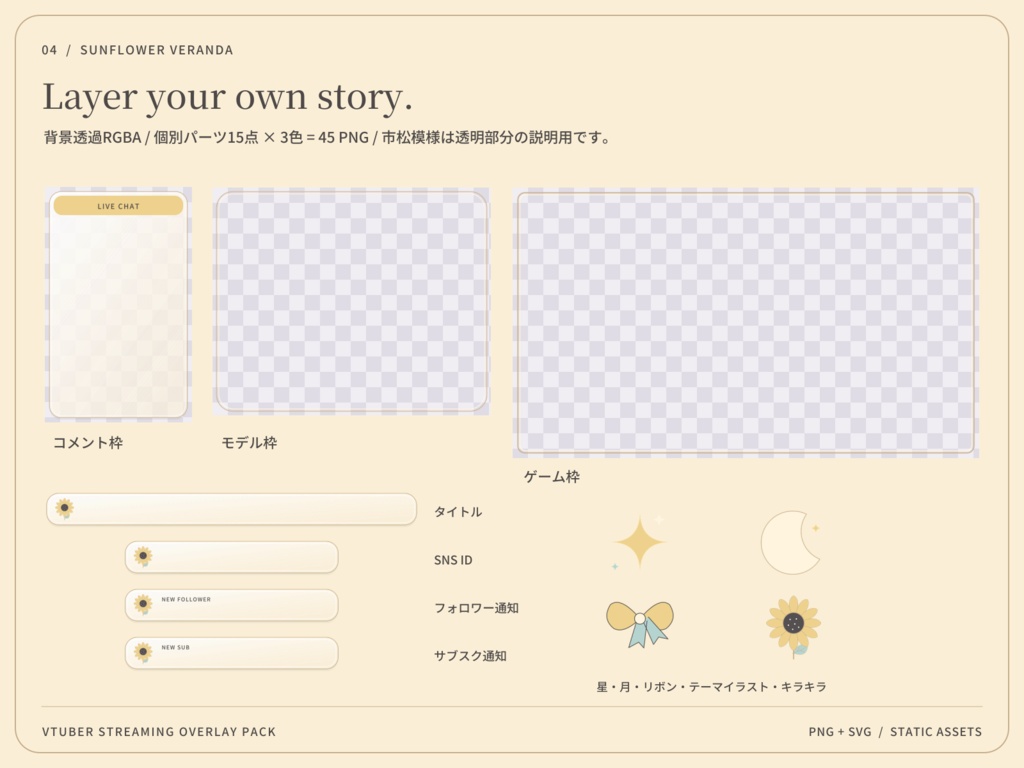Click the yellow ribbon bow illustration
The image size is (1024, 768).
click(x=640, y=624)
